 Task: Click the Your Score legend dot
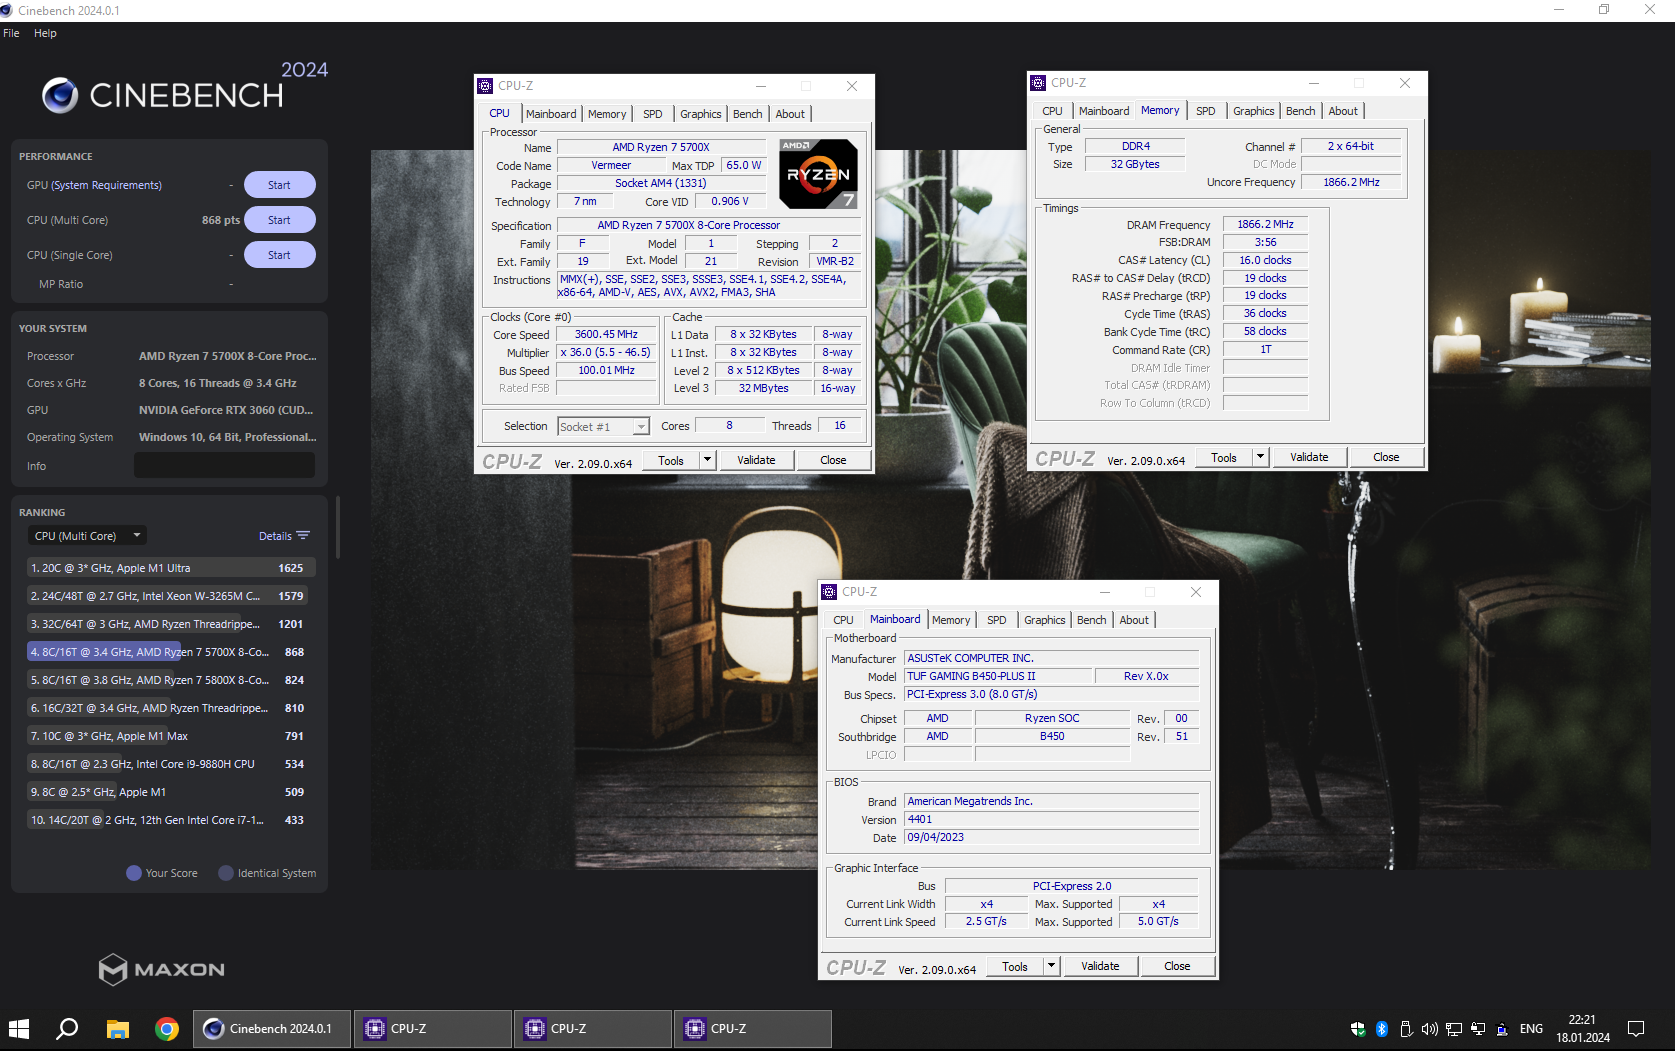click(x=134, y=873)
